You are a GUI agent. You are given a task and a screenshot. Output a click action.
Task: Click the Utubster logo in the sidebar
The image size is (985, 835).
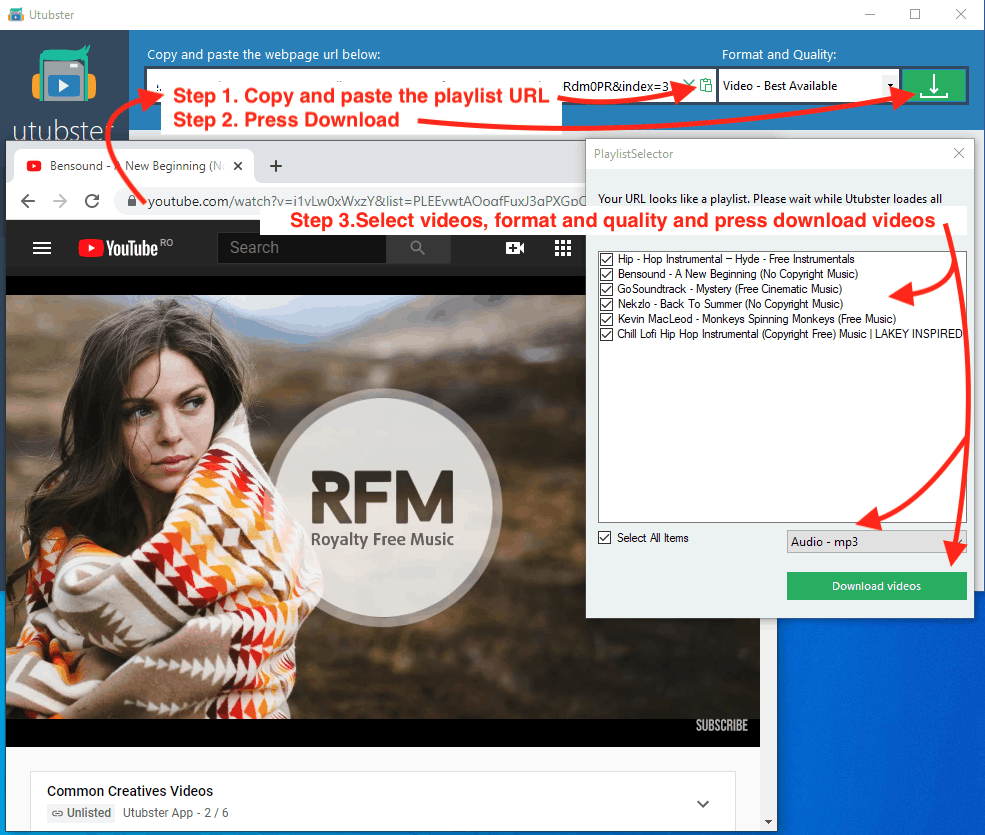pyautogui.click(x=64, y=74)
